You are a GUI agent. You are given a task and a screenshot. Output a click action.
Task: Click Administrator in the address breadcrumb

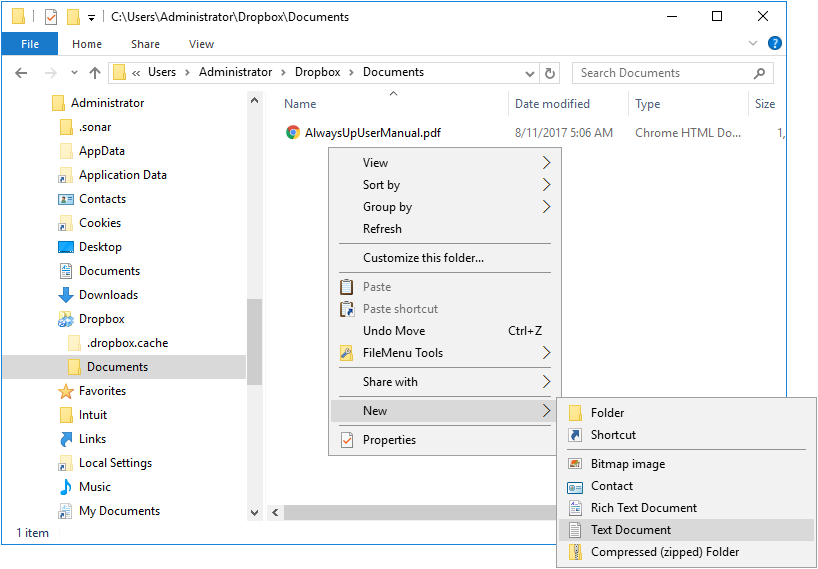[x=236, y=72]
